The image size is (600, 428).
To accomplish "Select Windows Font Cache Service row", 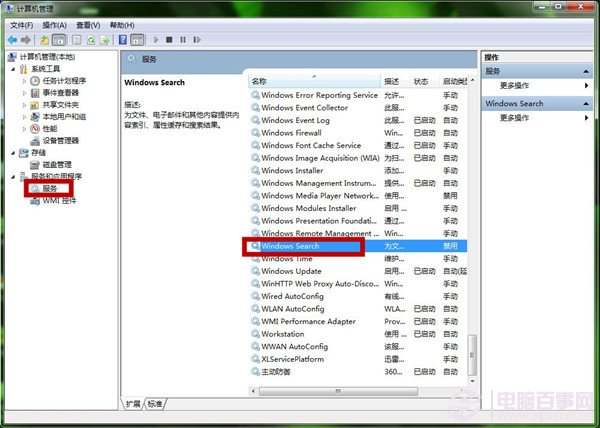I will click(x=359, y=146).
